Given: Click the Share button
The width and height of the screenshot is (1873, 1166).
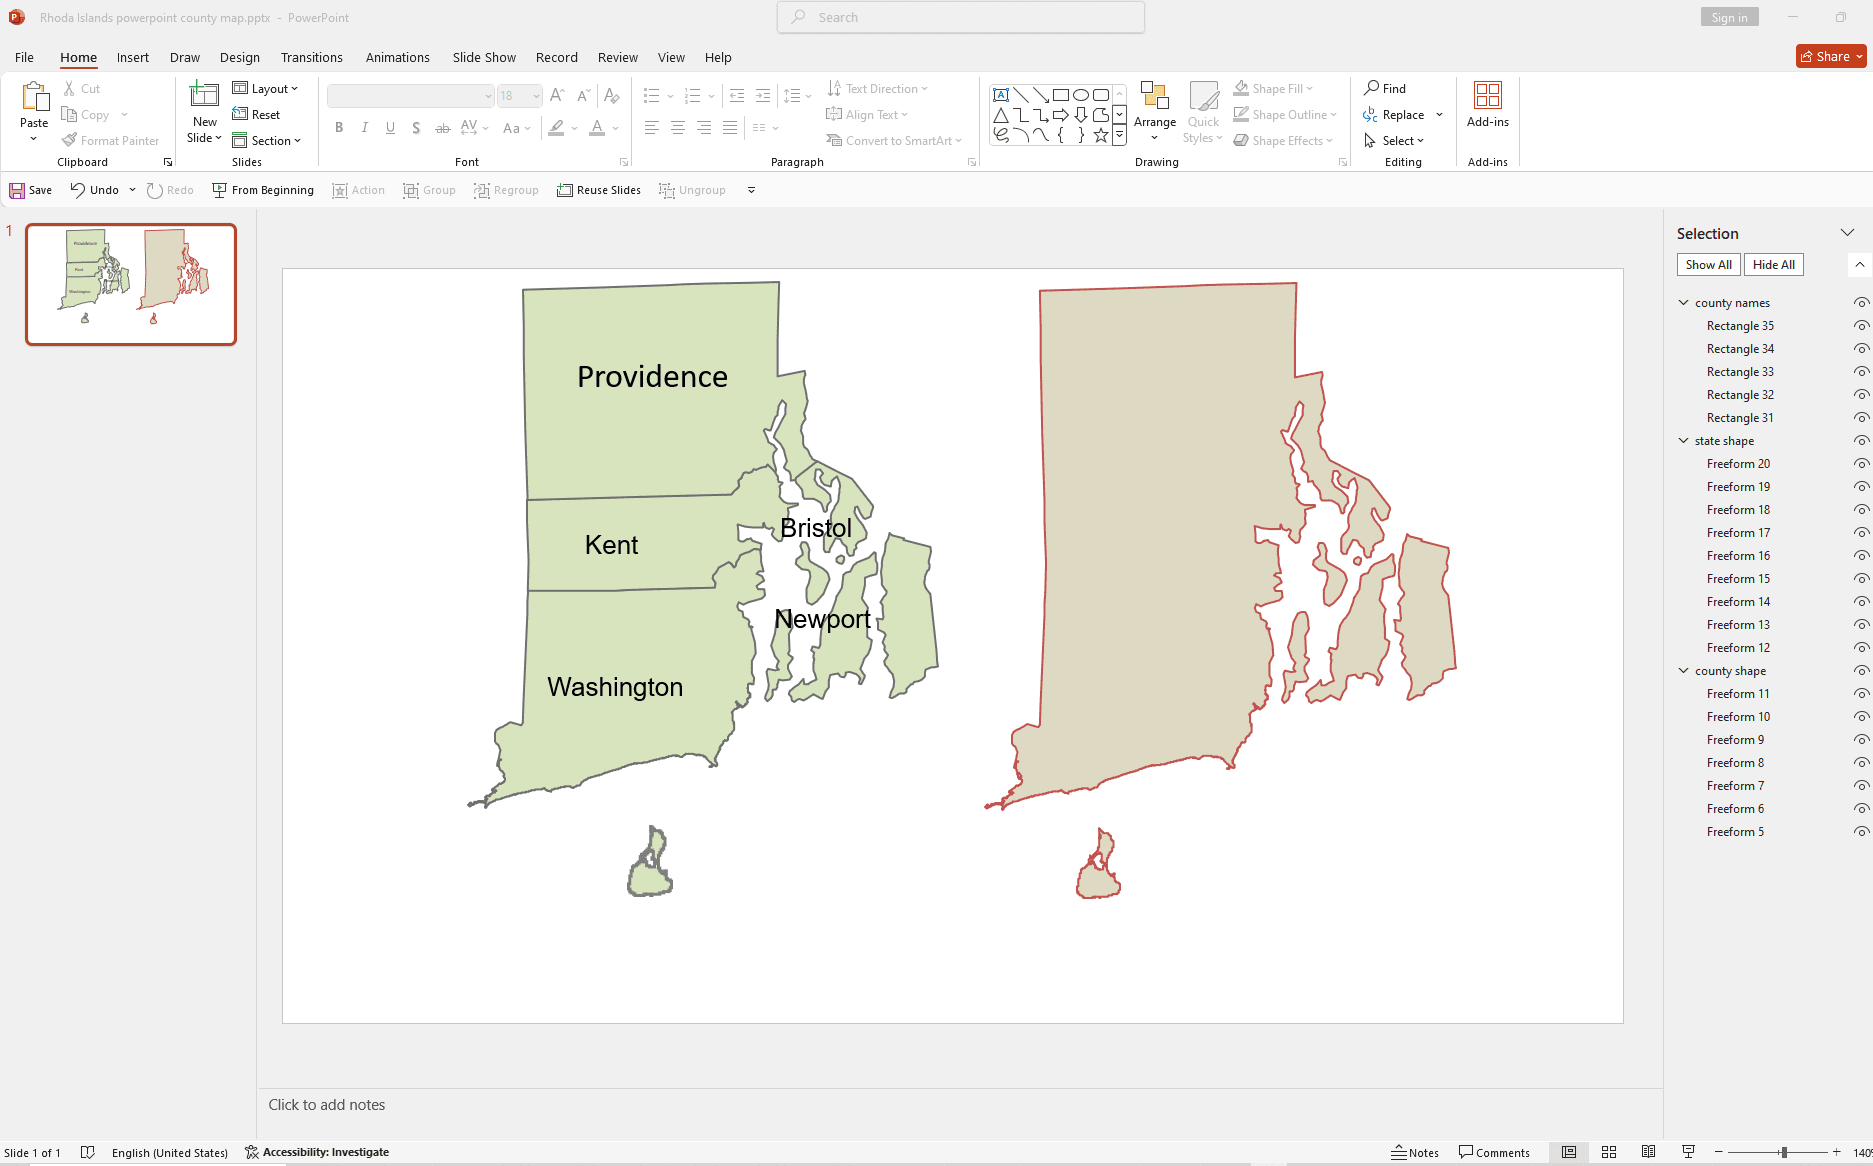Looking at the screenshot, I should [x=1831, y=57].
